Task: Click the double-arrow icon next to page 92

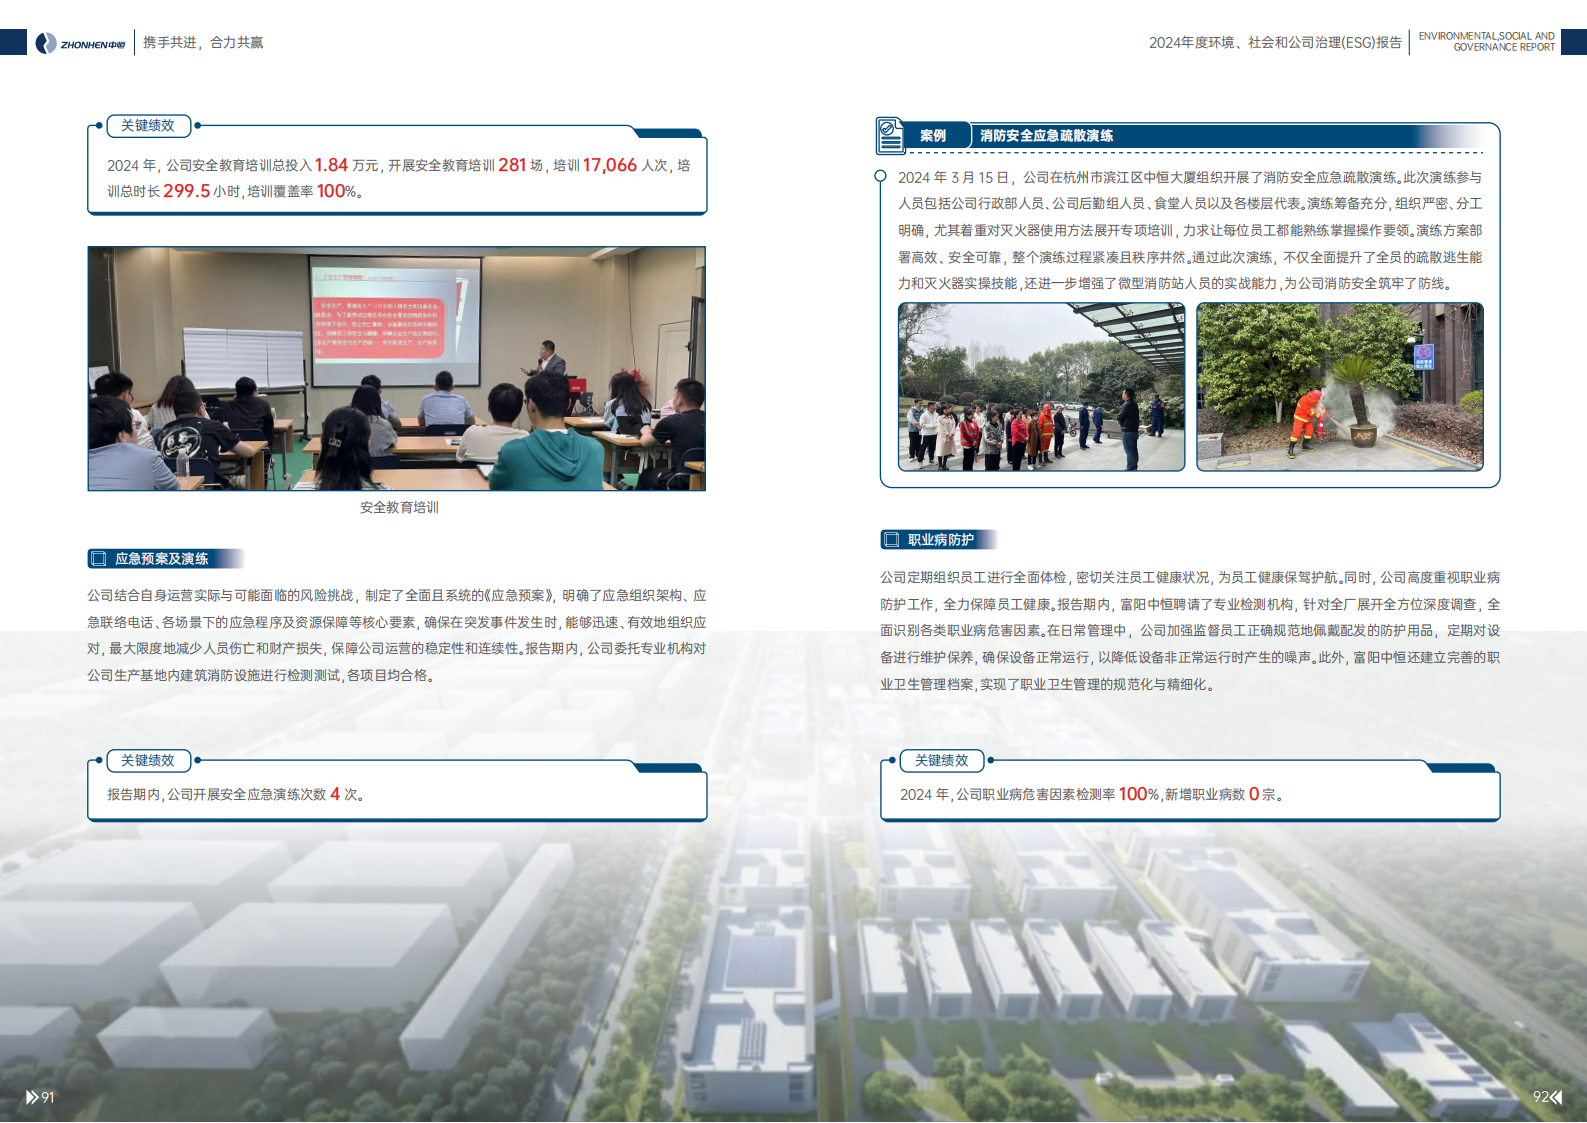Action: click(1555, 1097)
